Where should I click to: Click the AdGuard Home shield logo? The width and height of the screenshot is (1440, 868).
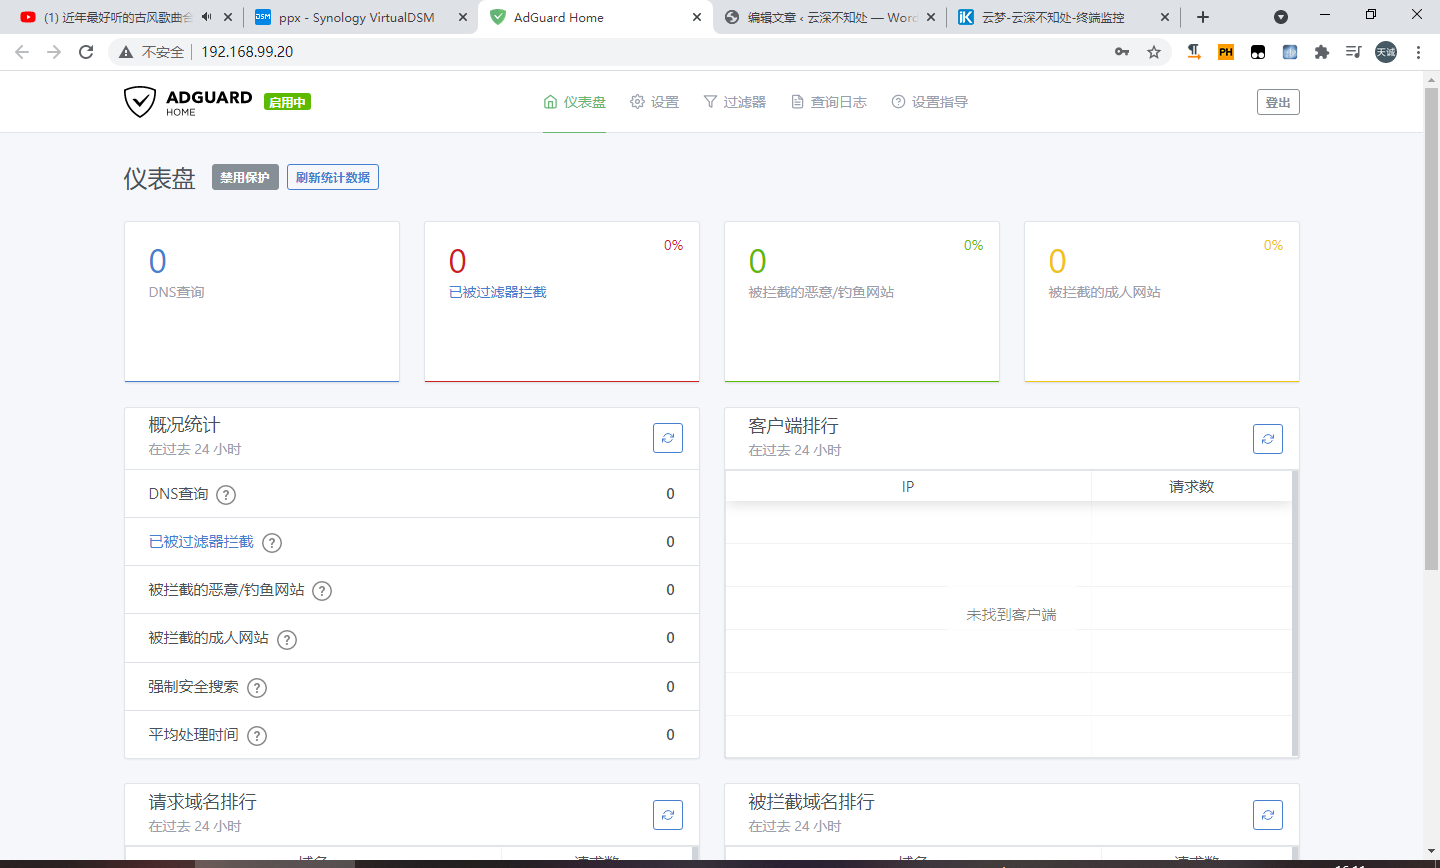click(140, 102)
